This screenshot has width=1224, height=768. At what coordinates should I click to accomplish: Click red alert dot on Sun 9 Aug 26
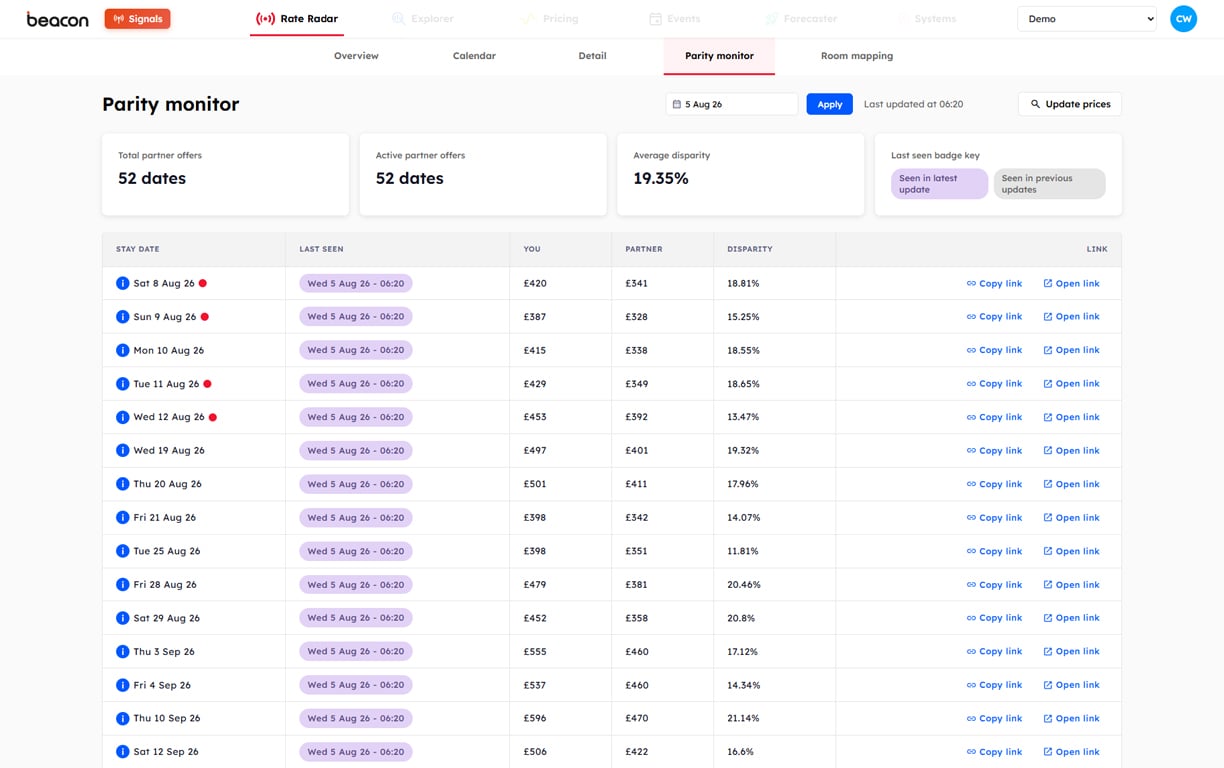pos(205,317)
